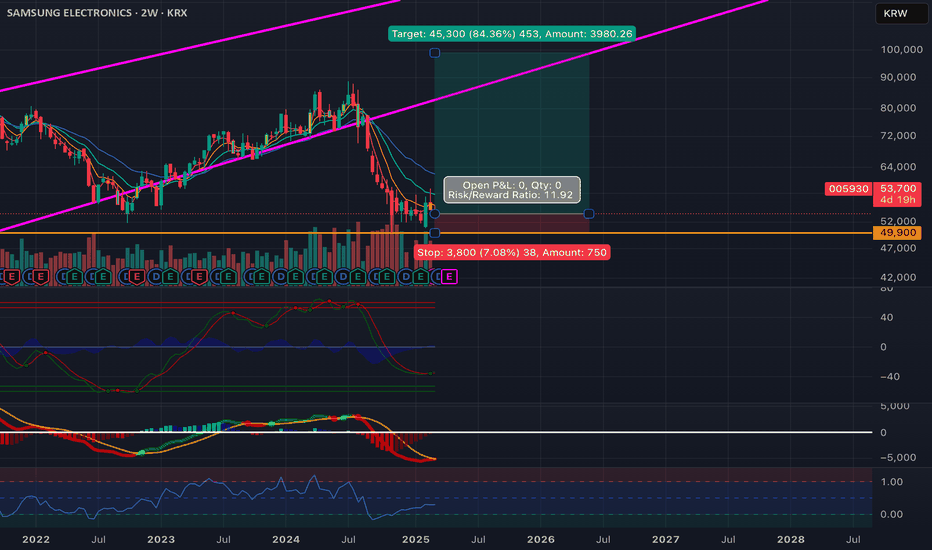The image size is (932, 550).
Task: Click the 42,000 price scale value
Action: click(x=898, y=278)
